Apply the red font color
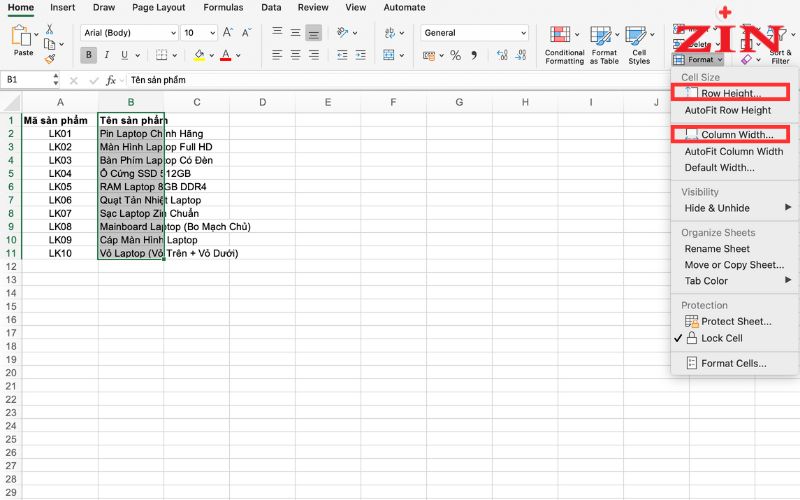Image resolution: width=800 pixels, height=500 pixels. click(226, 55)
